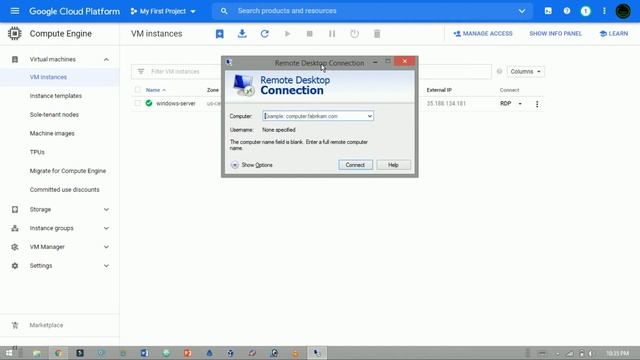Tick the select-all header checkbox
640x360 pixels.
point(138,90)
